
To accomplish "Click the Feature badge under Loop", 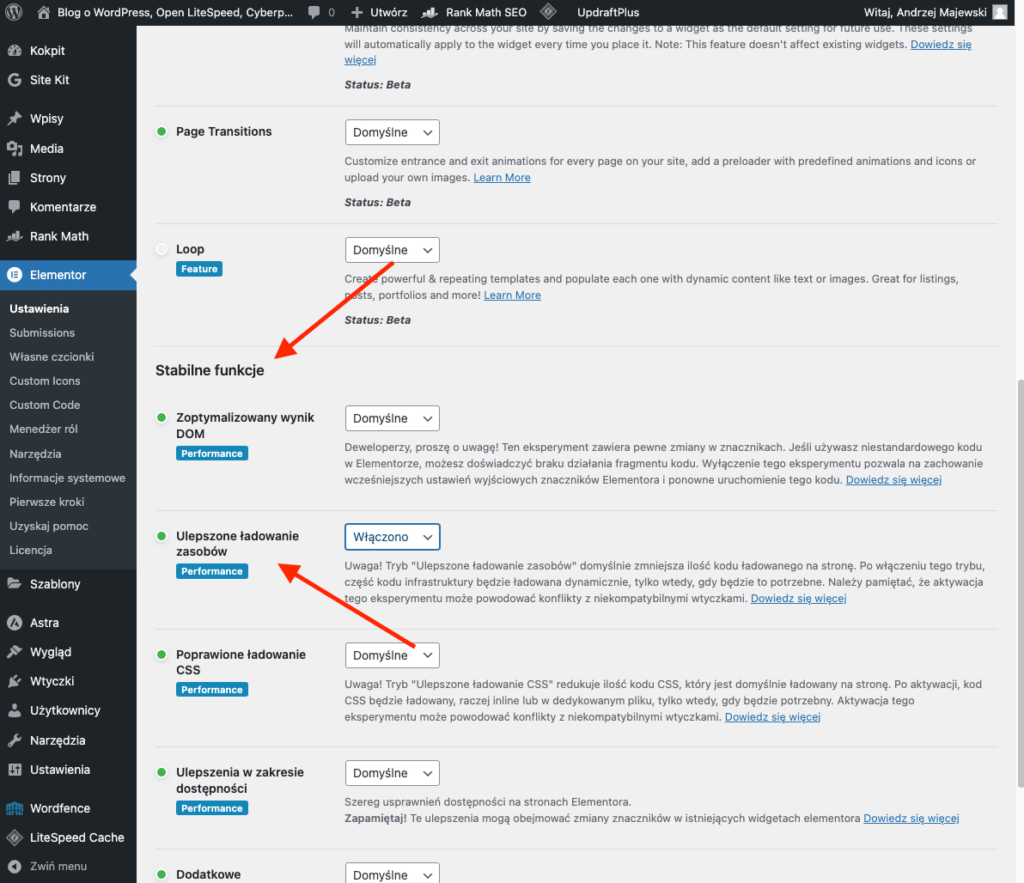I will pos(199,269).
